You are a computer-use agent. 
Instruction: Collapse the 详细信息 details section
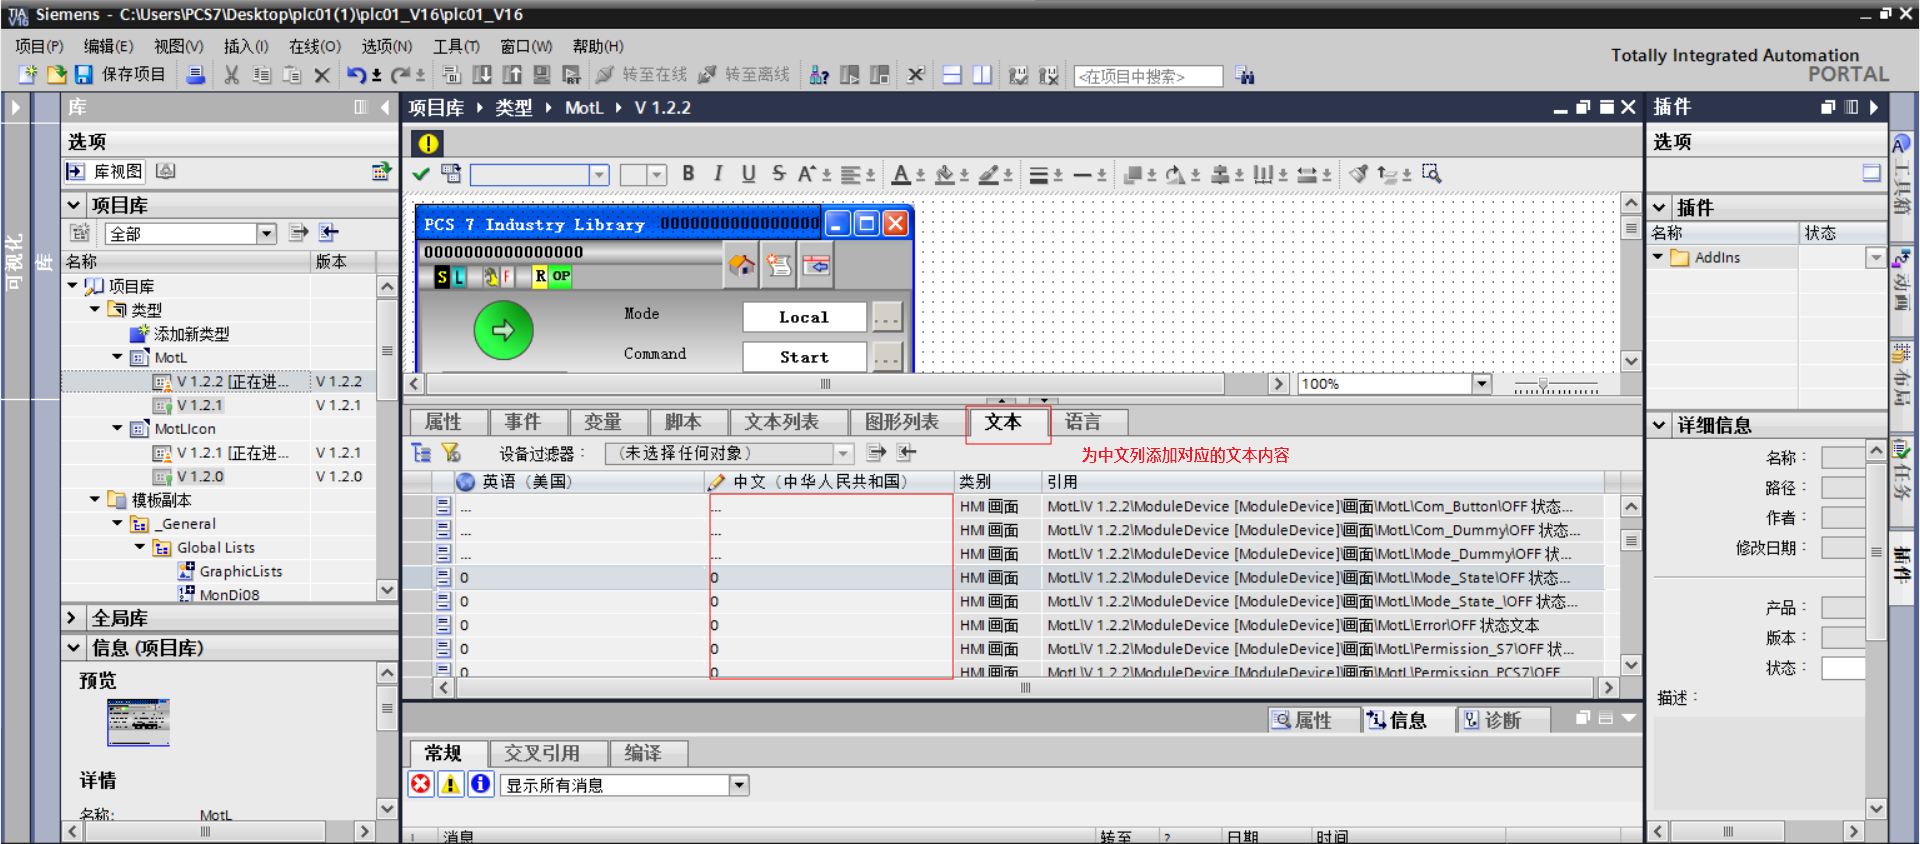click(x=1660, y=425)
